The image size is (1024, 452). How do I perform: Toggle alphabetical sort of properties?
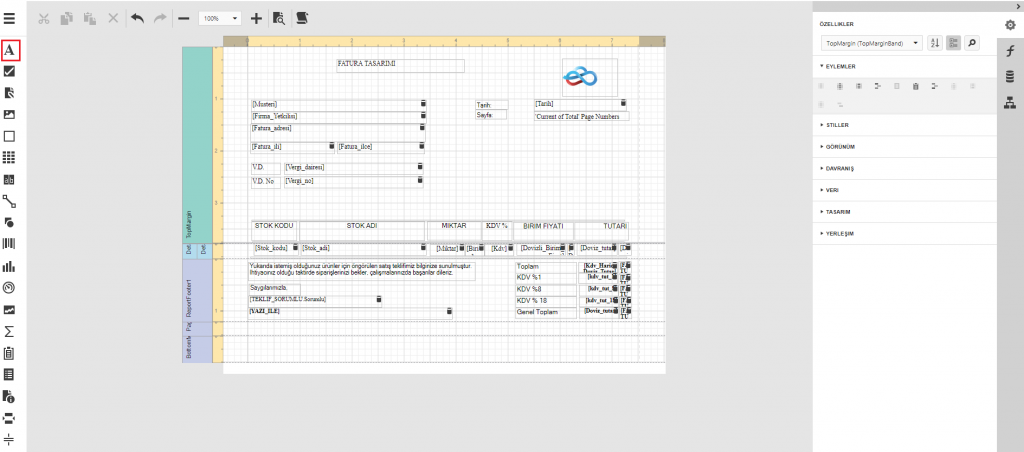pyautogui.click(x=934, y=43)
